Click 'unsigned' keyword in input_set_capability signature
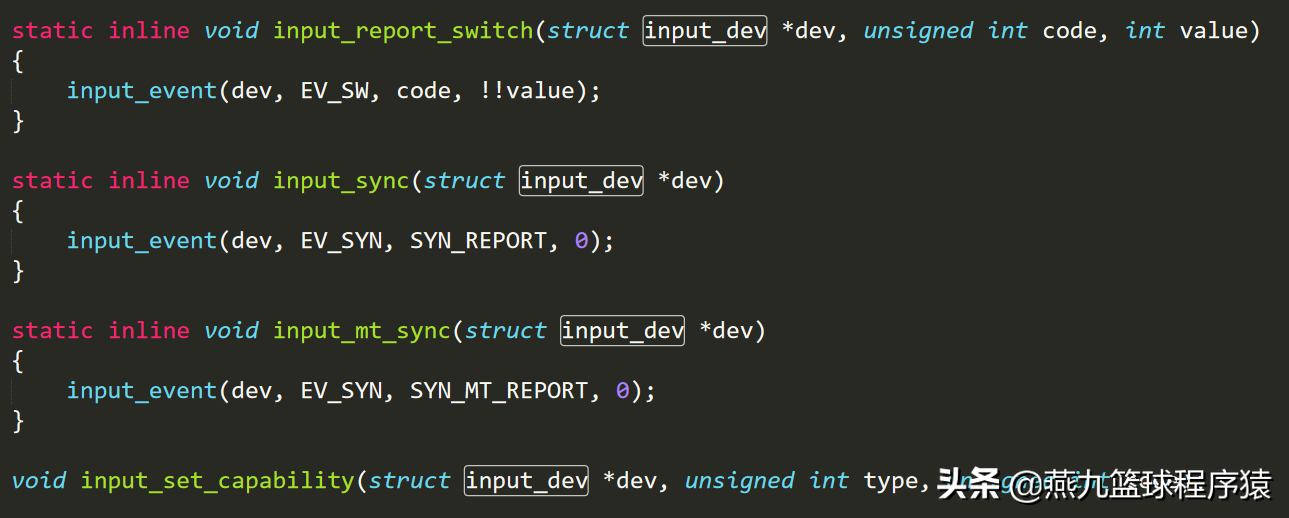 click(739, 481)
